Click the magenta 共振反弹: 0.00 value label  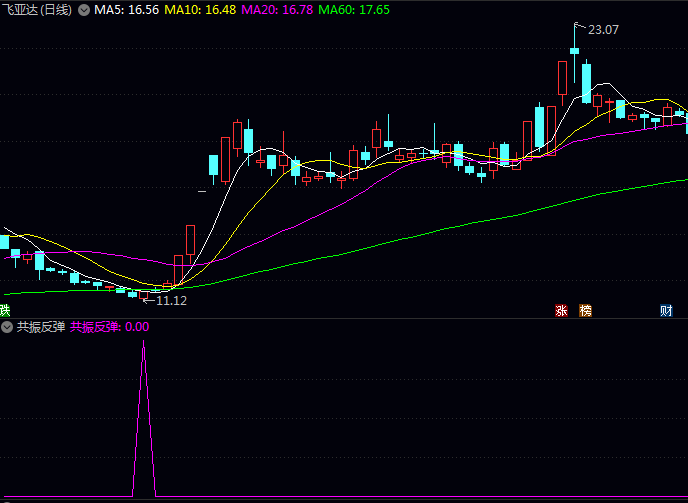[x=110, y=326]
